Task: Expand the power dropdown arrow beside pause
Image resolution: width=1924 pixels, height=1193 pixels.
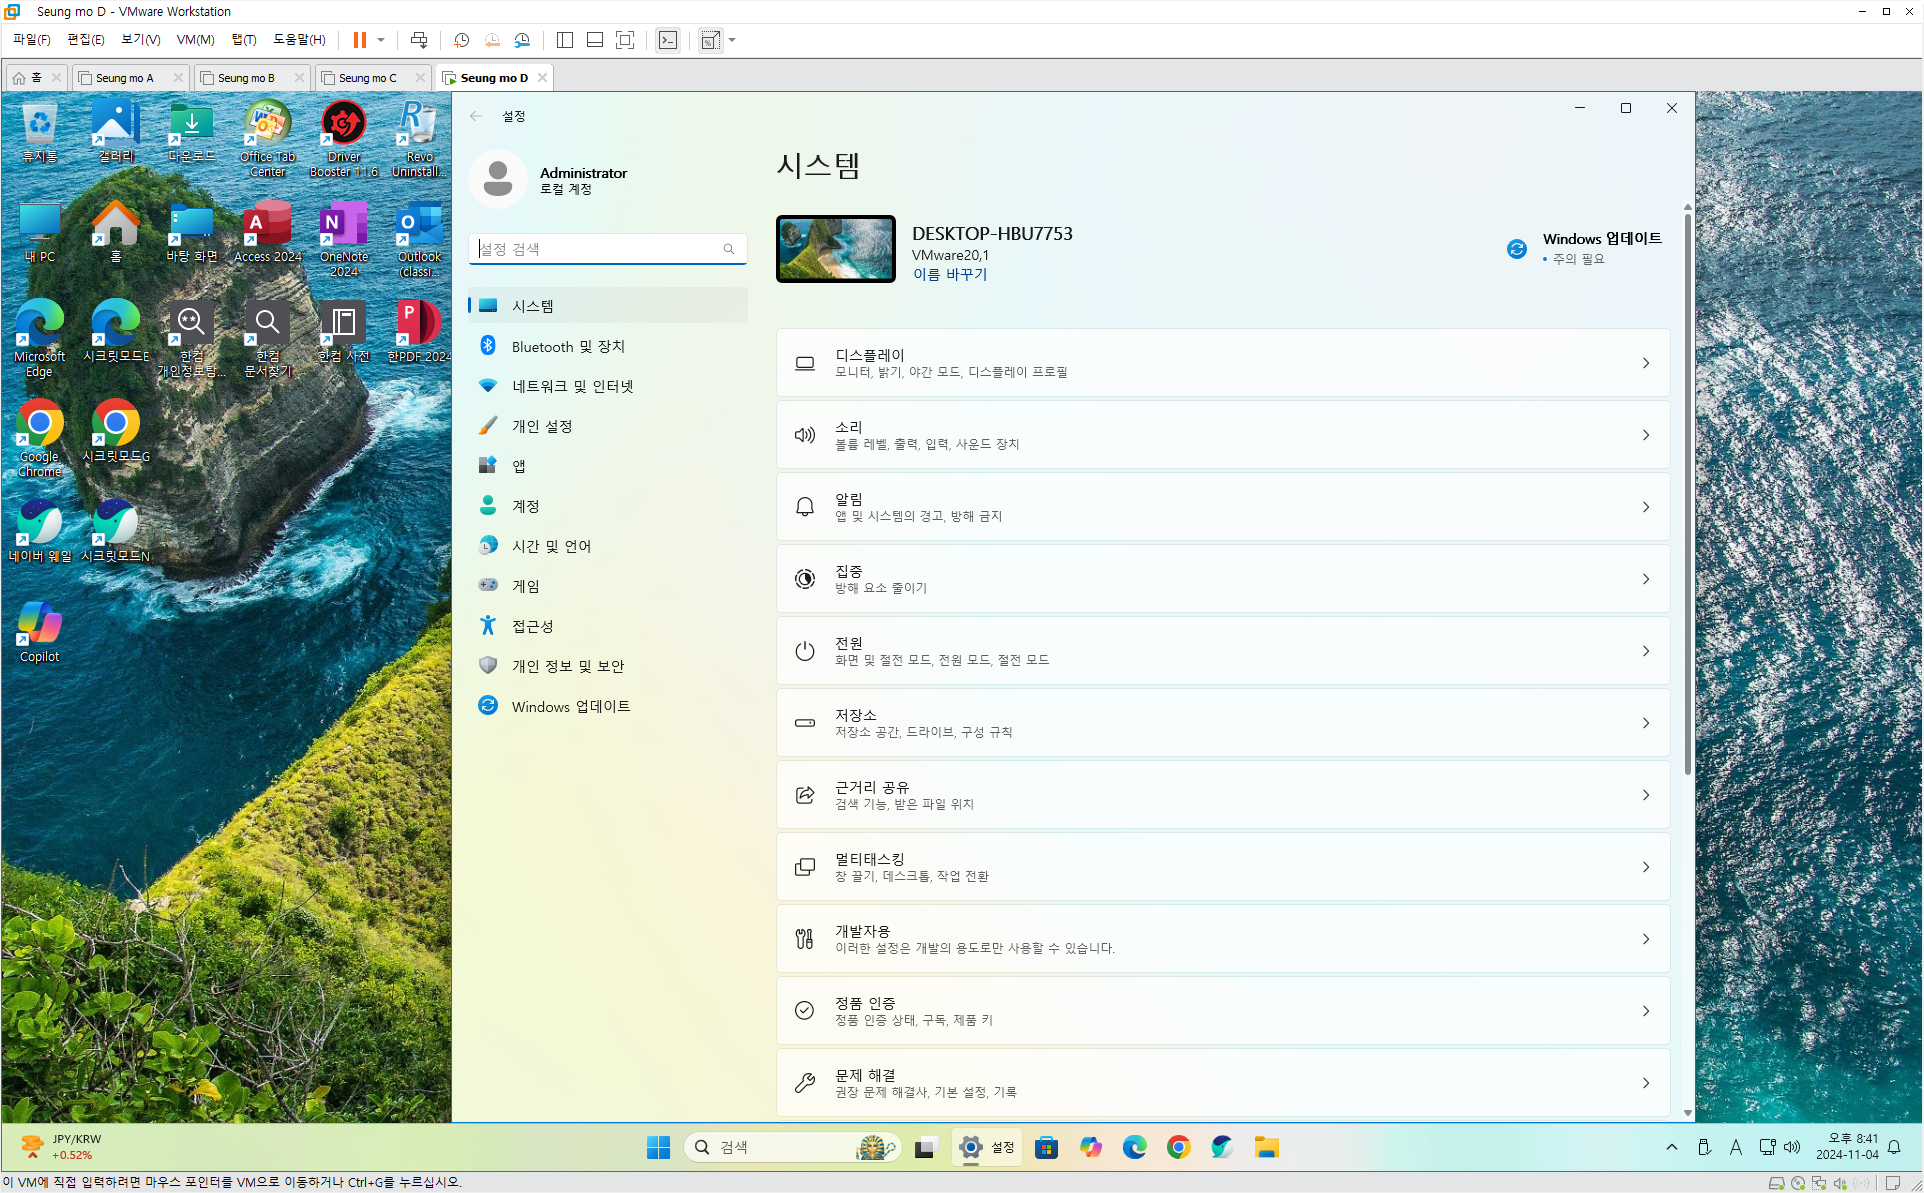Action: (x=381, y=40)
